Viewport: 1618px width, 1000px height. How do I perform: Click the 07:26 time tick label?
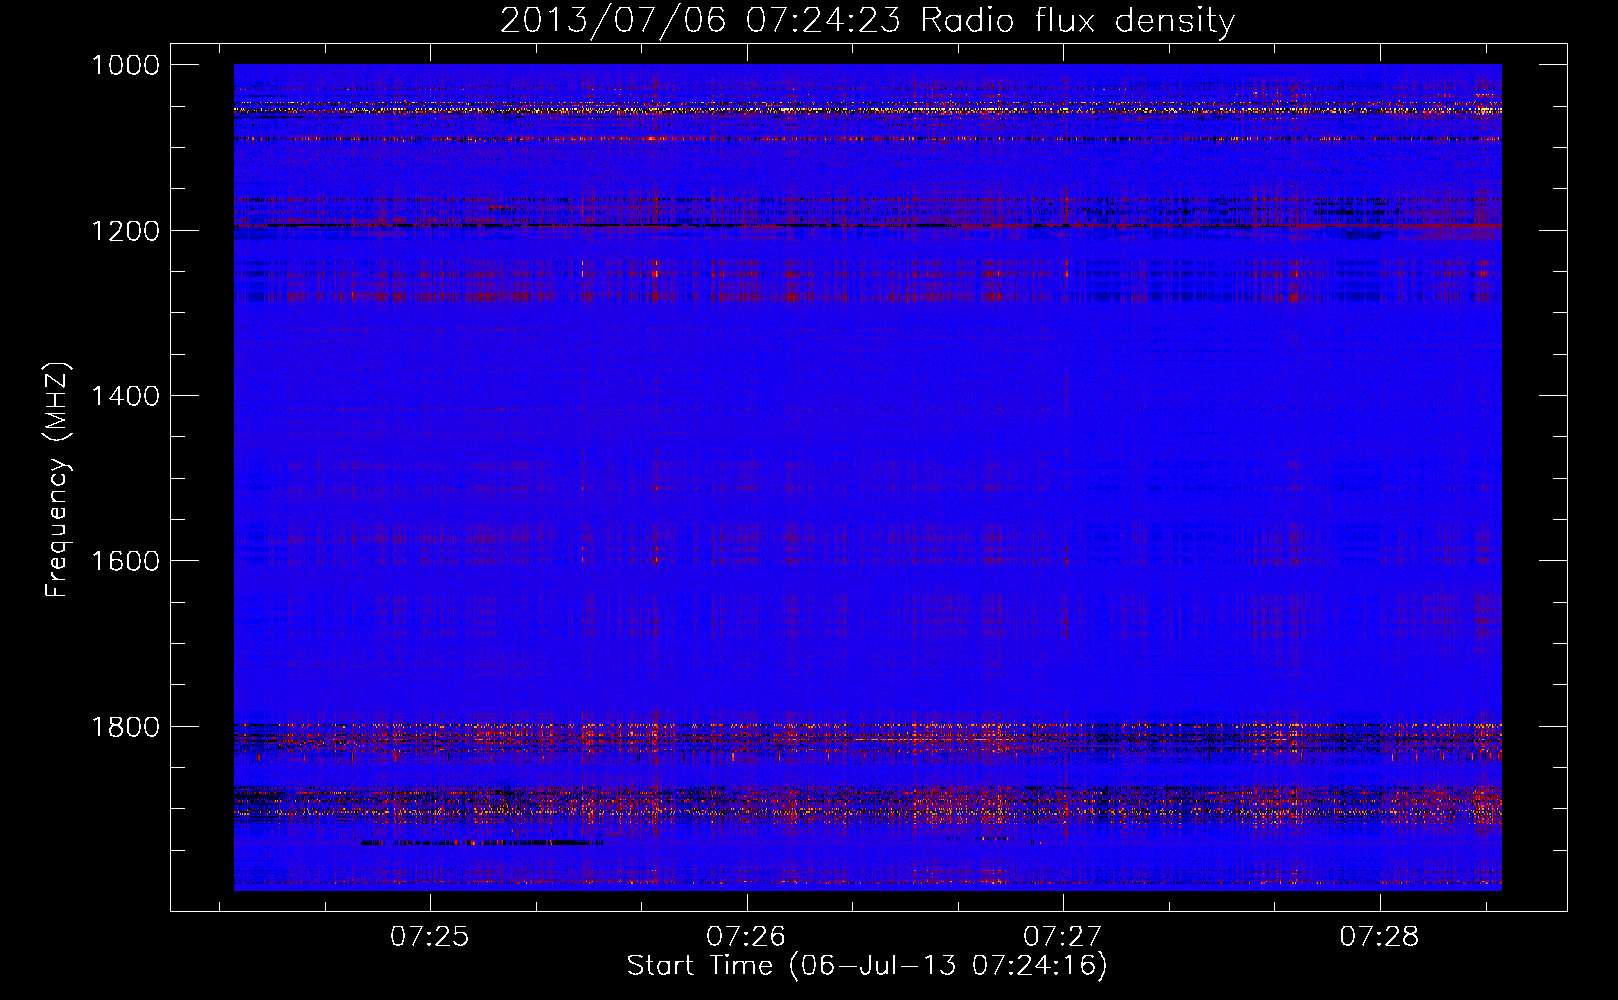coord(746,937)
